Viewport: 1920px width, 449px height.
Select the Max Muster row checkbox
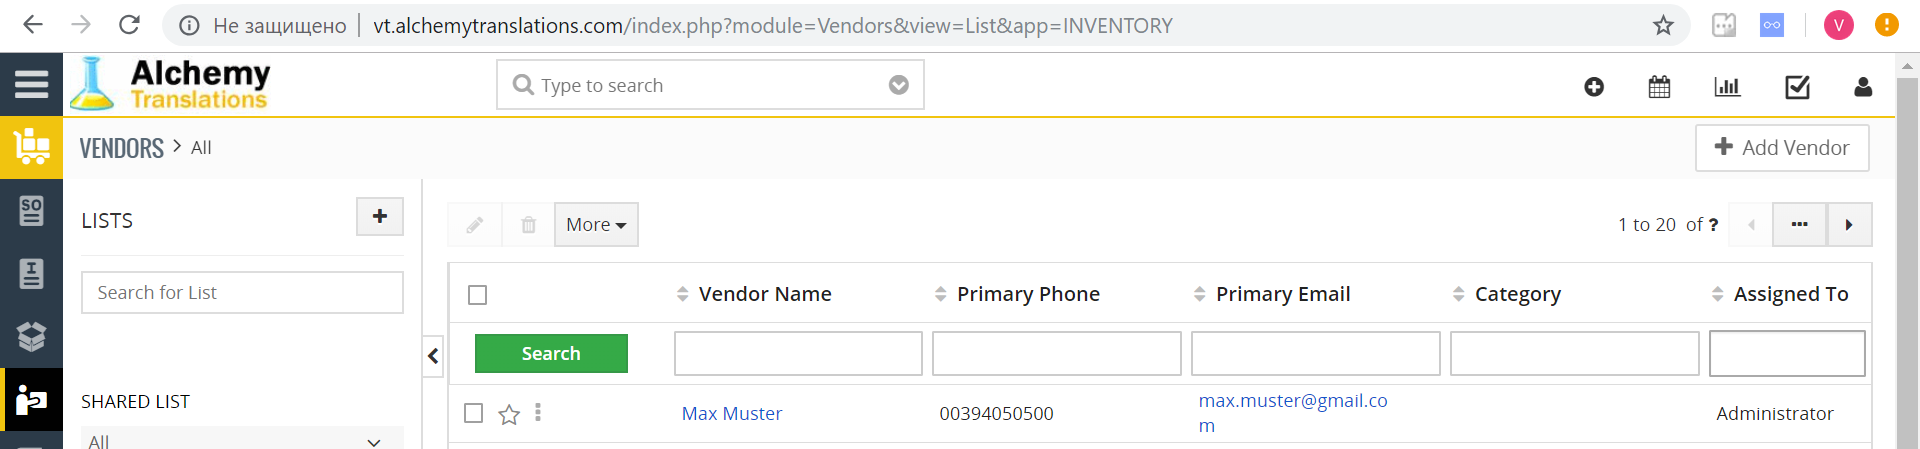(474, 413)
